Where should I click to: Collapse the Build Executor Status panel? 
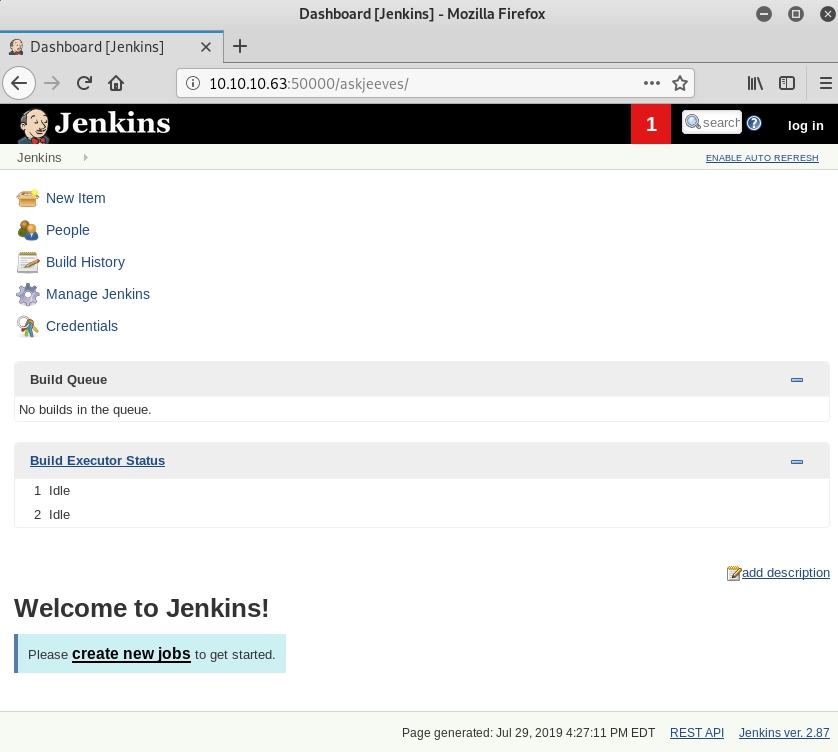tap(796, 462)
